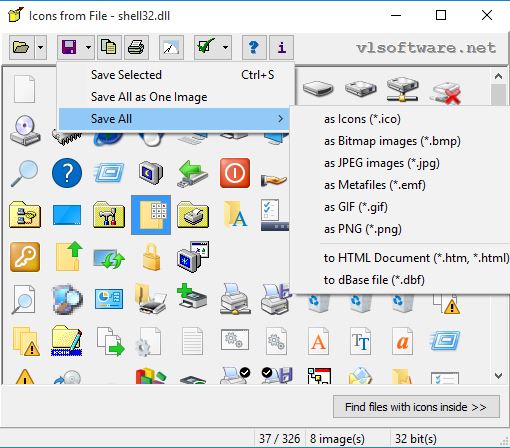Open the Save dropdown arrow
This screenshot has height=448, width=510.
[x=88, y=47]
